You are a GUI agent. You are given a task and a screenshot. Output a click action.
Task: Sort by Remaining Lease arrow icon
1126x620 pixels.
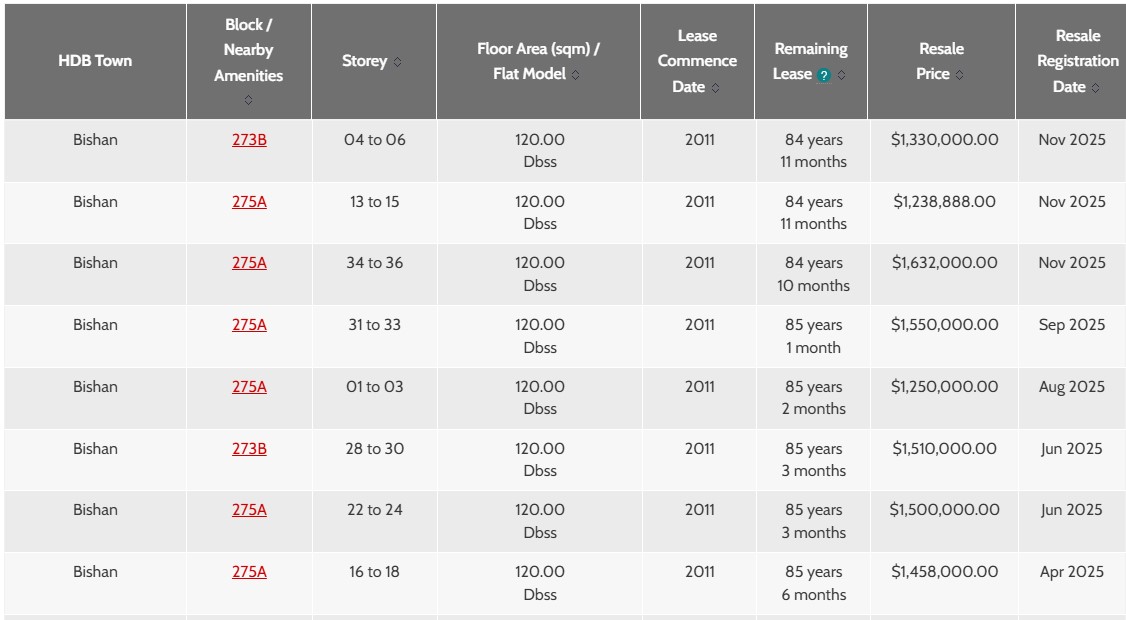coord(842,75)
